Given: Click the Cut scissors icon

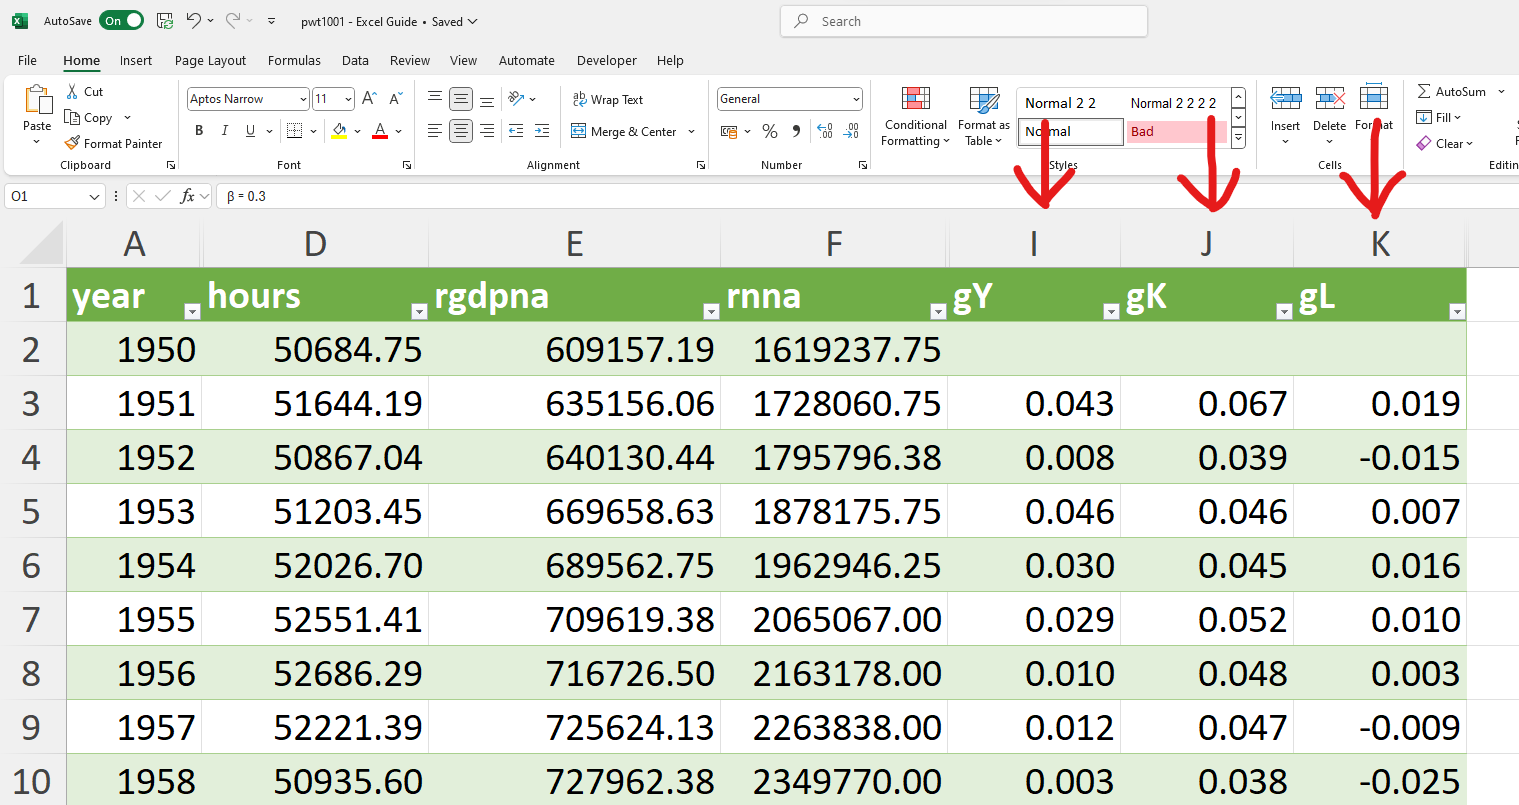Looking at the screenshot, I should tap(72, 91).
